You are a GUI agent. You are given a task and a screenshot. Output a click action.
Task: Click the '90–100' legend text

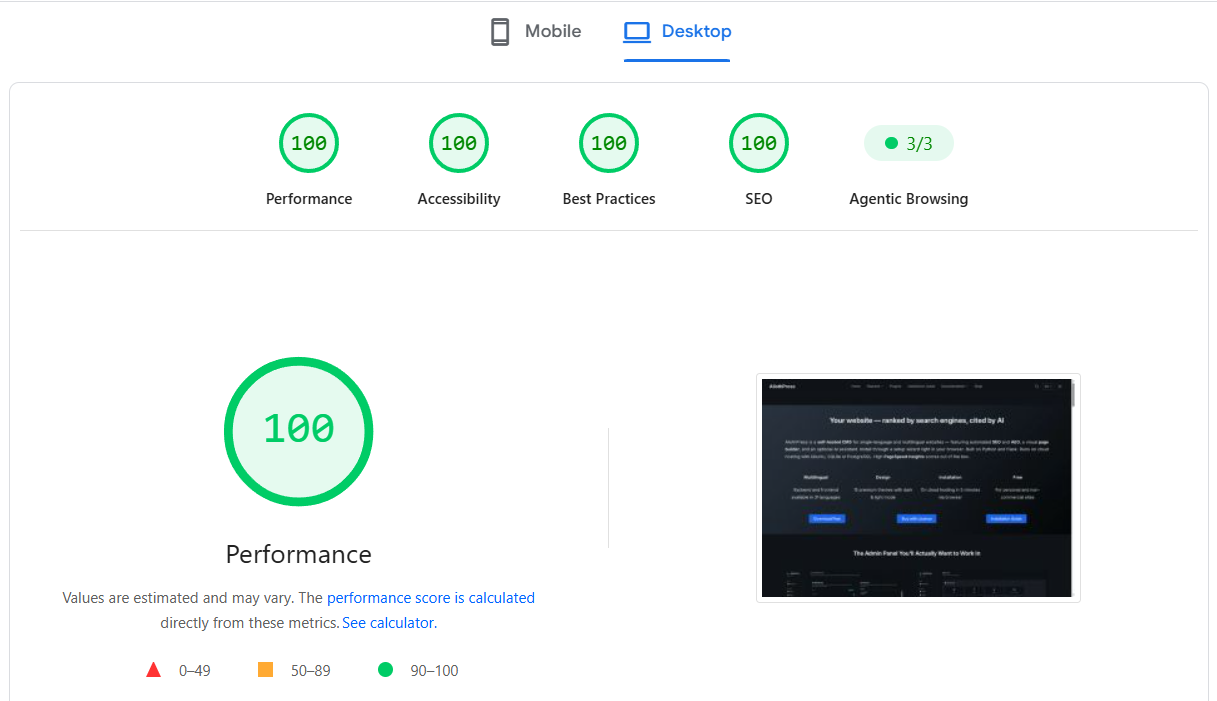coord(434,671)
